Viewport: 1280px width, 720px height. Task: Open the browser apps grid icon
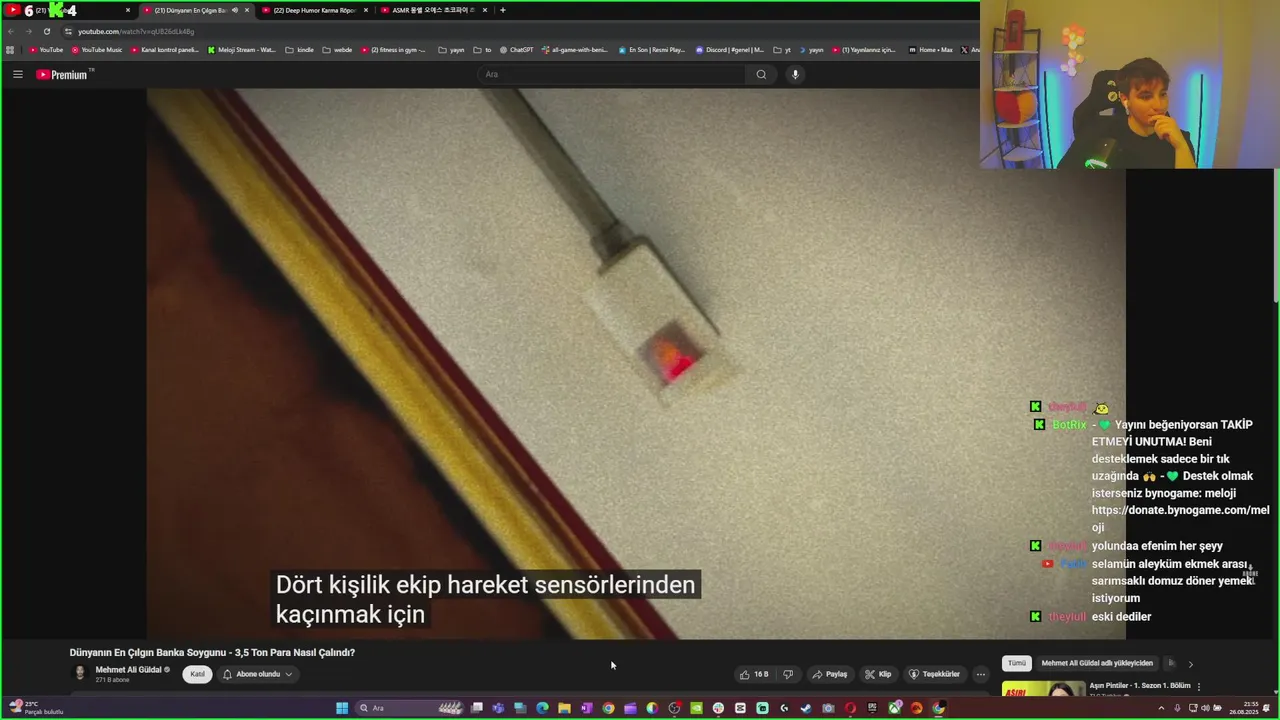(10, 49)
